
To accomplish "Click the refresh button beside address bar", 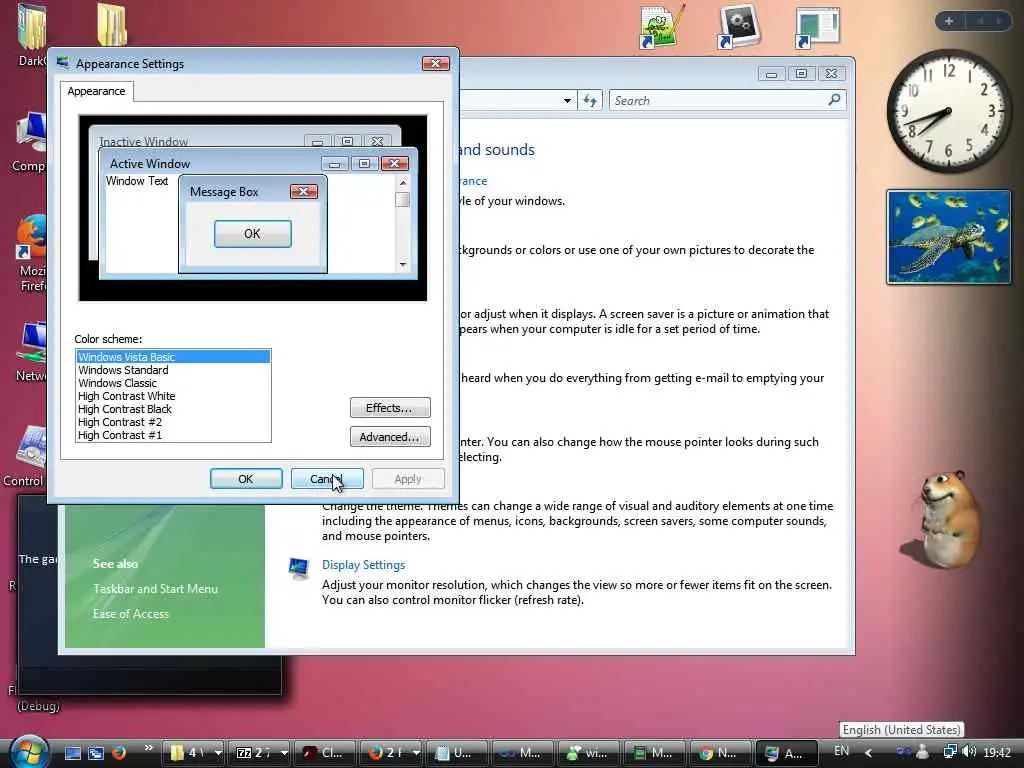I will pos(590,101).
